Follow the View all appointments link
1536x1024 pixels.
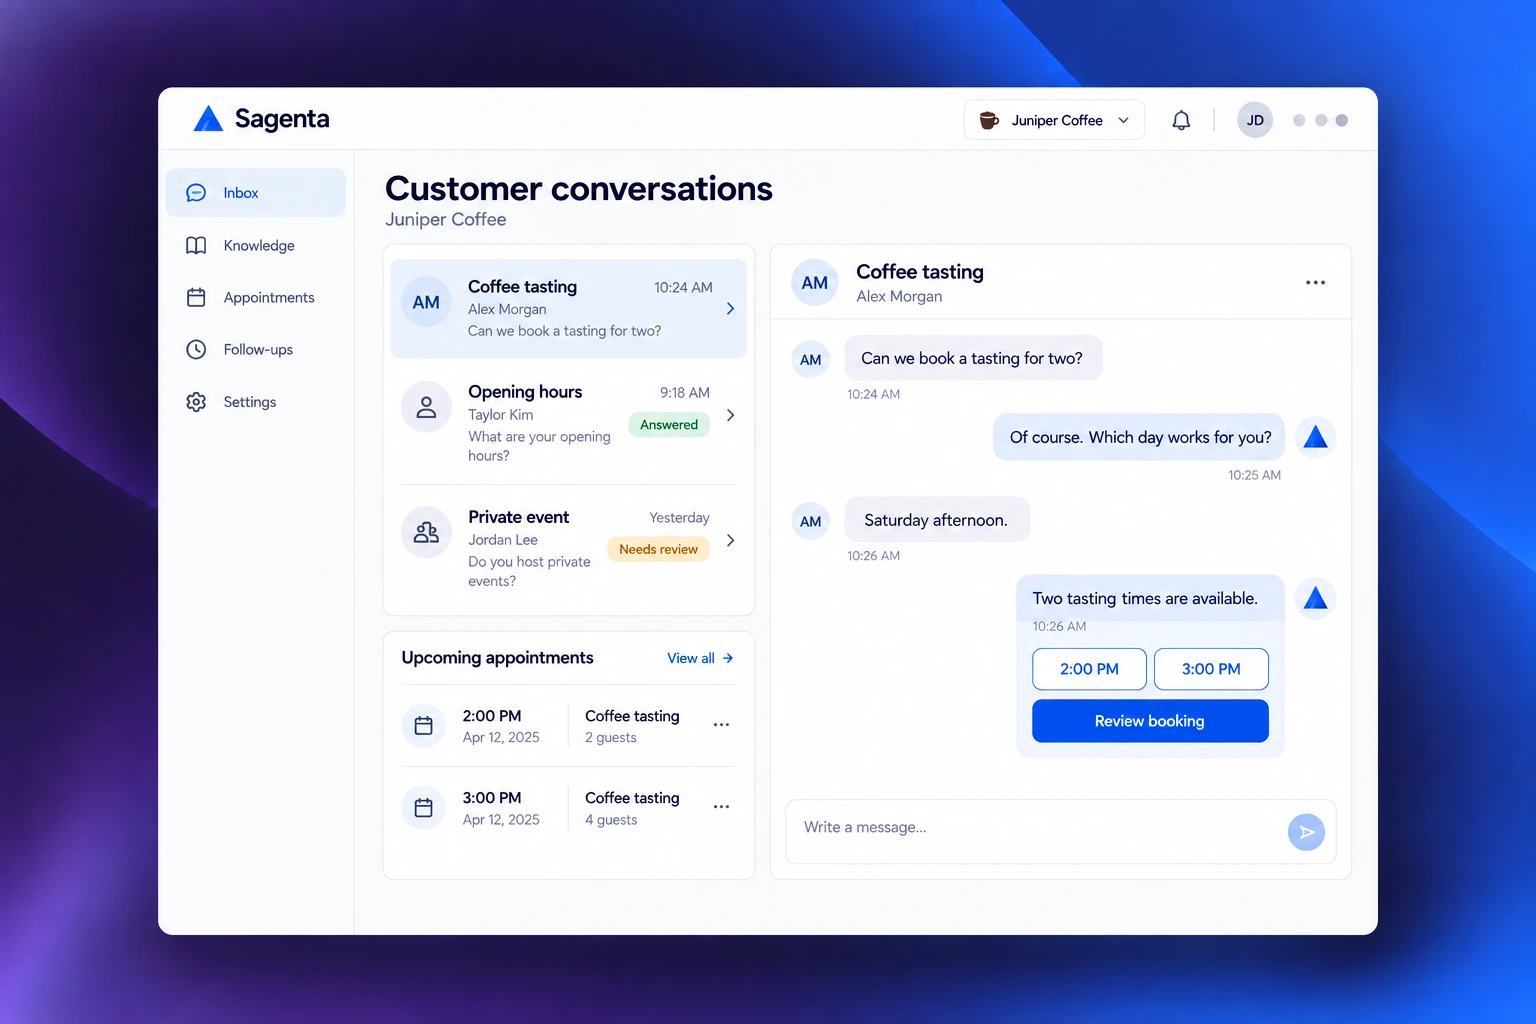(x=700, y=658)
